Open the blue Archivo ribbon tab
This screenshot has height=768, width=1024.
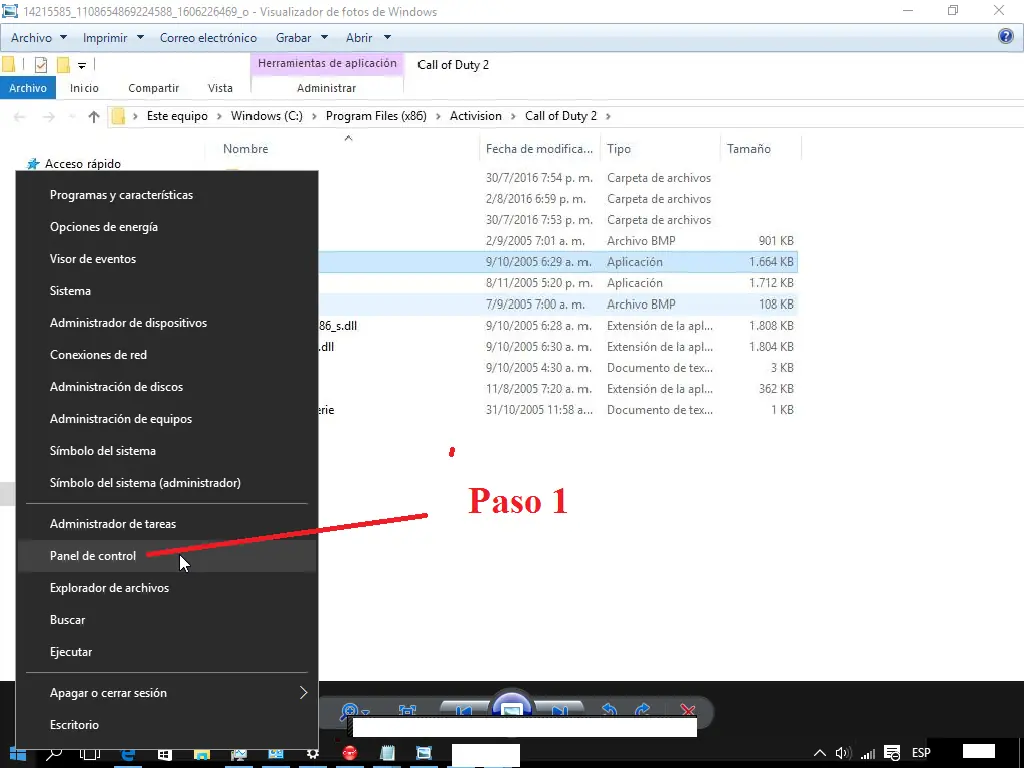pos(28,88)
